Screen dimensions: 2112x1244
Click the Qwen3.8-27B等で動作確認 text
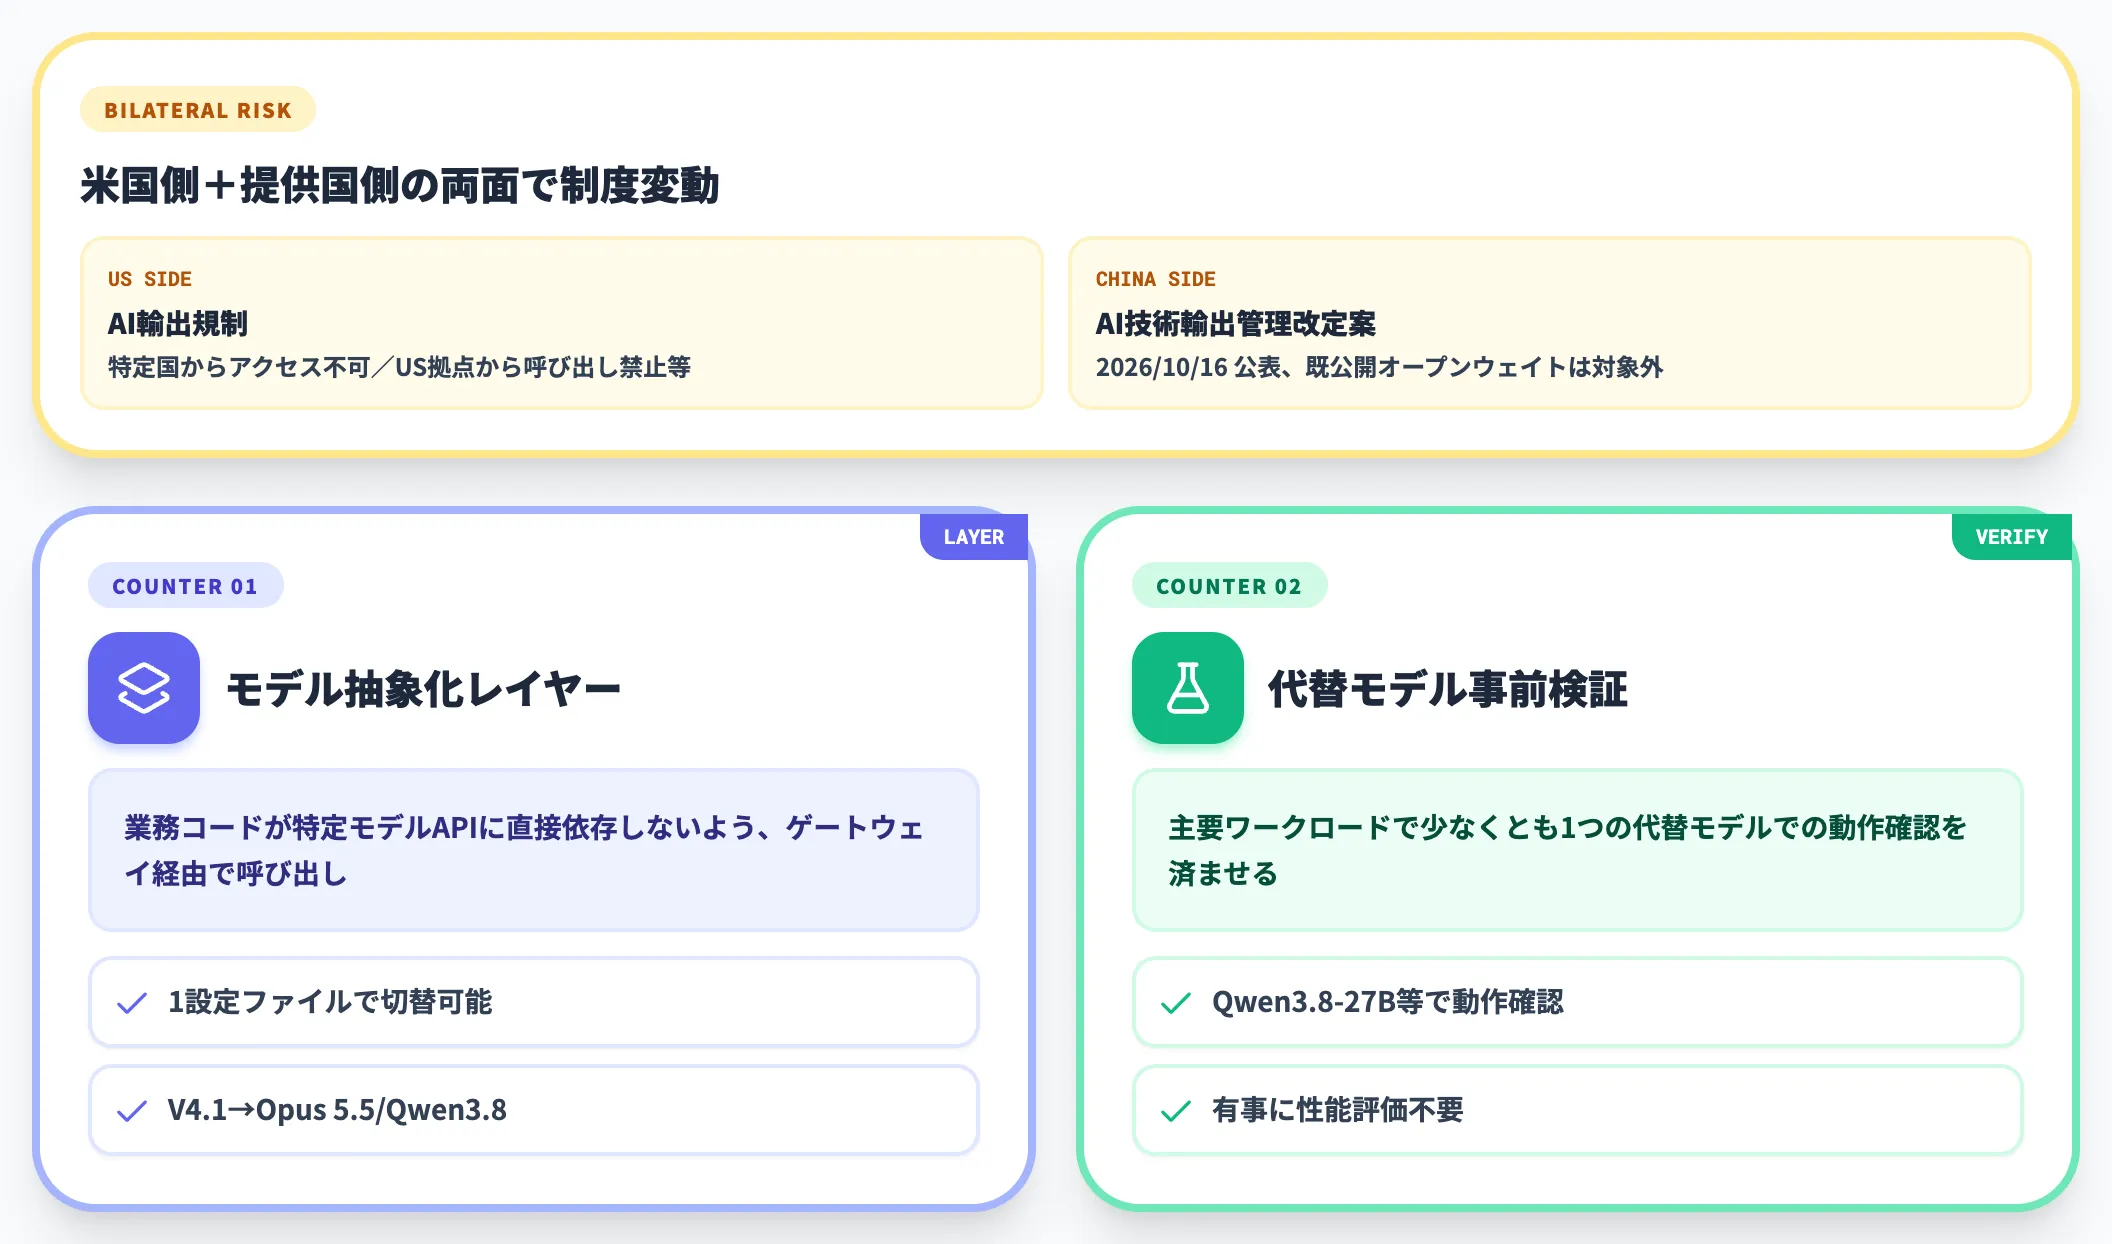[x=1387, y=1002]
